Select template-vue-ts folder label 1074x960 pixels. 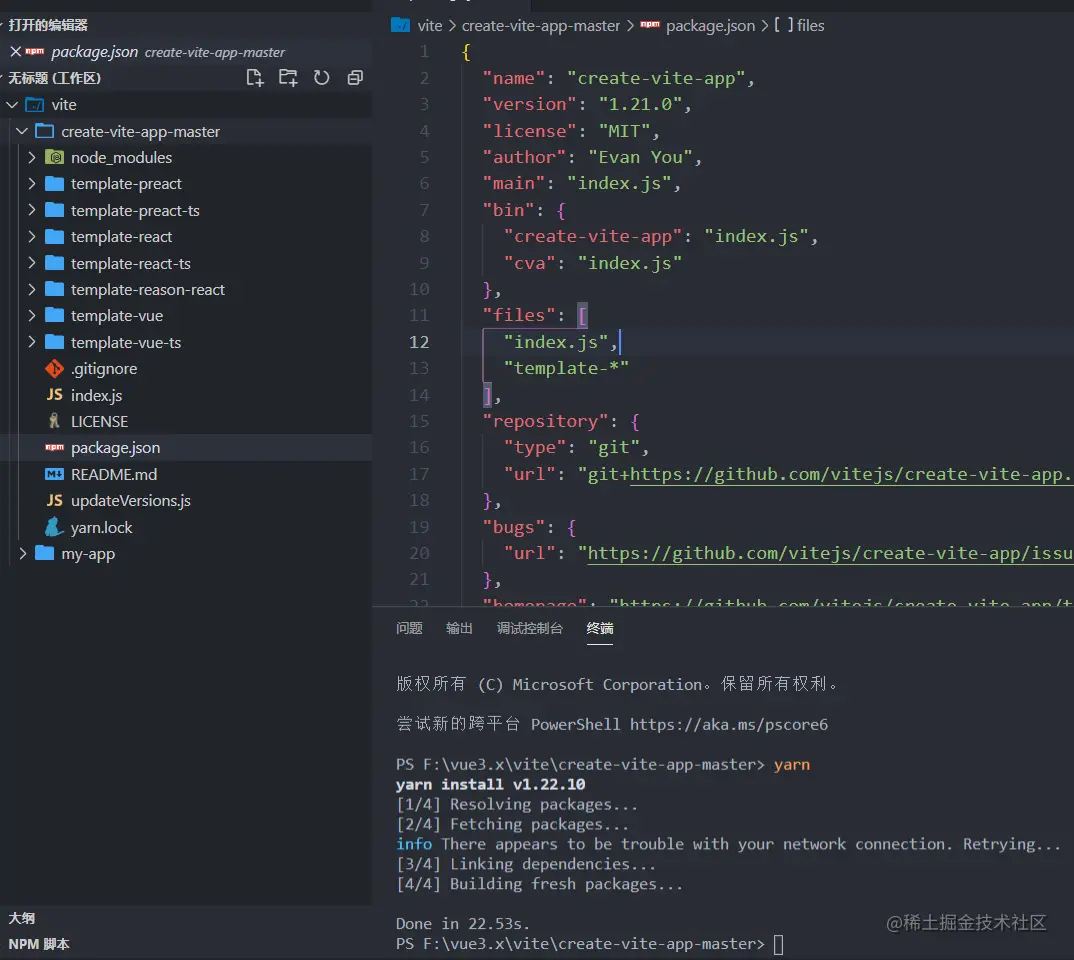point(126,342)
